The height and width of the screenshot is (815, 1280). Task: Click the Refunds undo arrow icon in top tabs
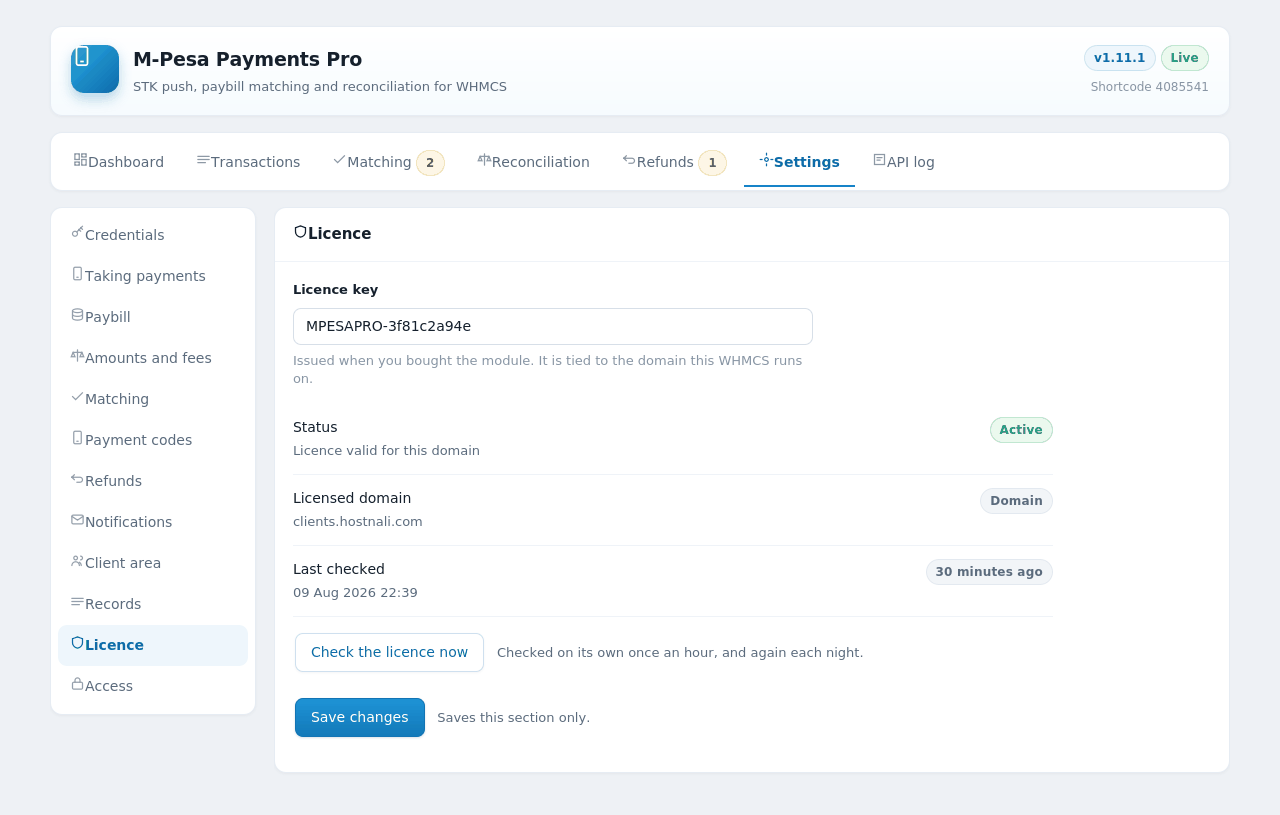(629, 159)
